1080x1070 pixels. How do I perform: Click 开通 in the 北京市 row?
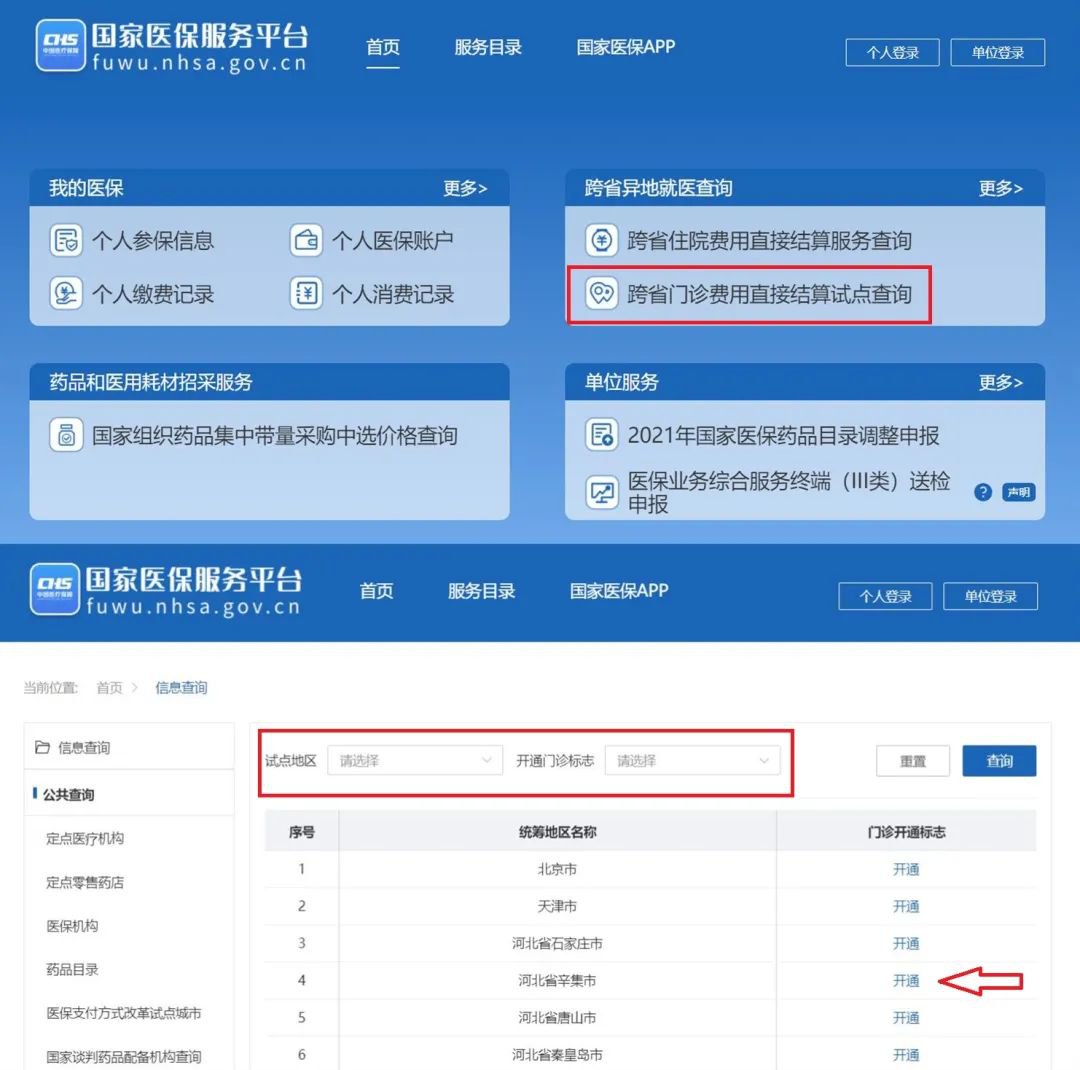point(906,870)
